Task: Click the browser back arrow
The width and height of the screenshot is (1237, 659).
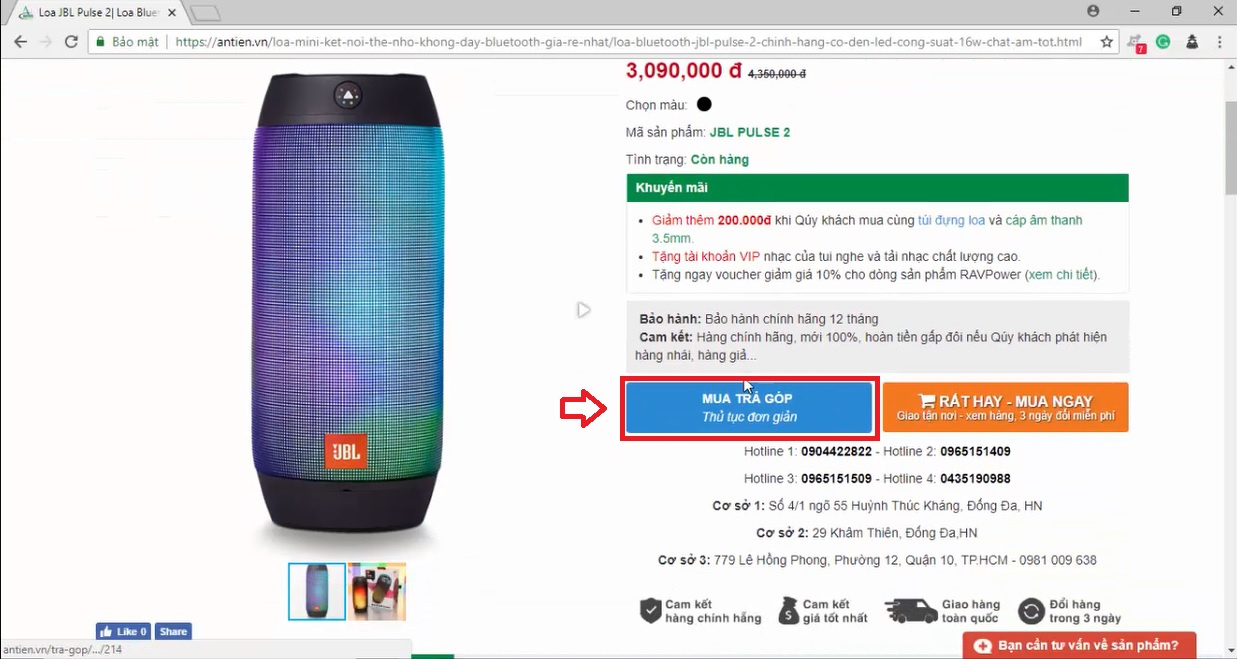Action: click(20, 42)
